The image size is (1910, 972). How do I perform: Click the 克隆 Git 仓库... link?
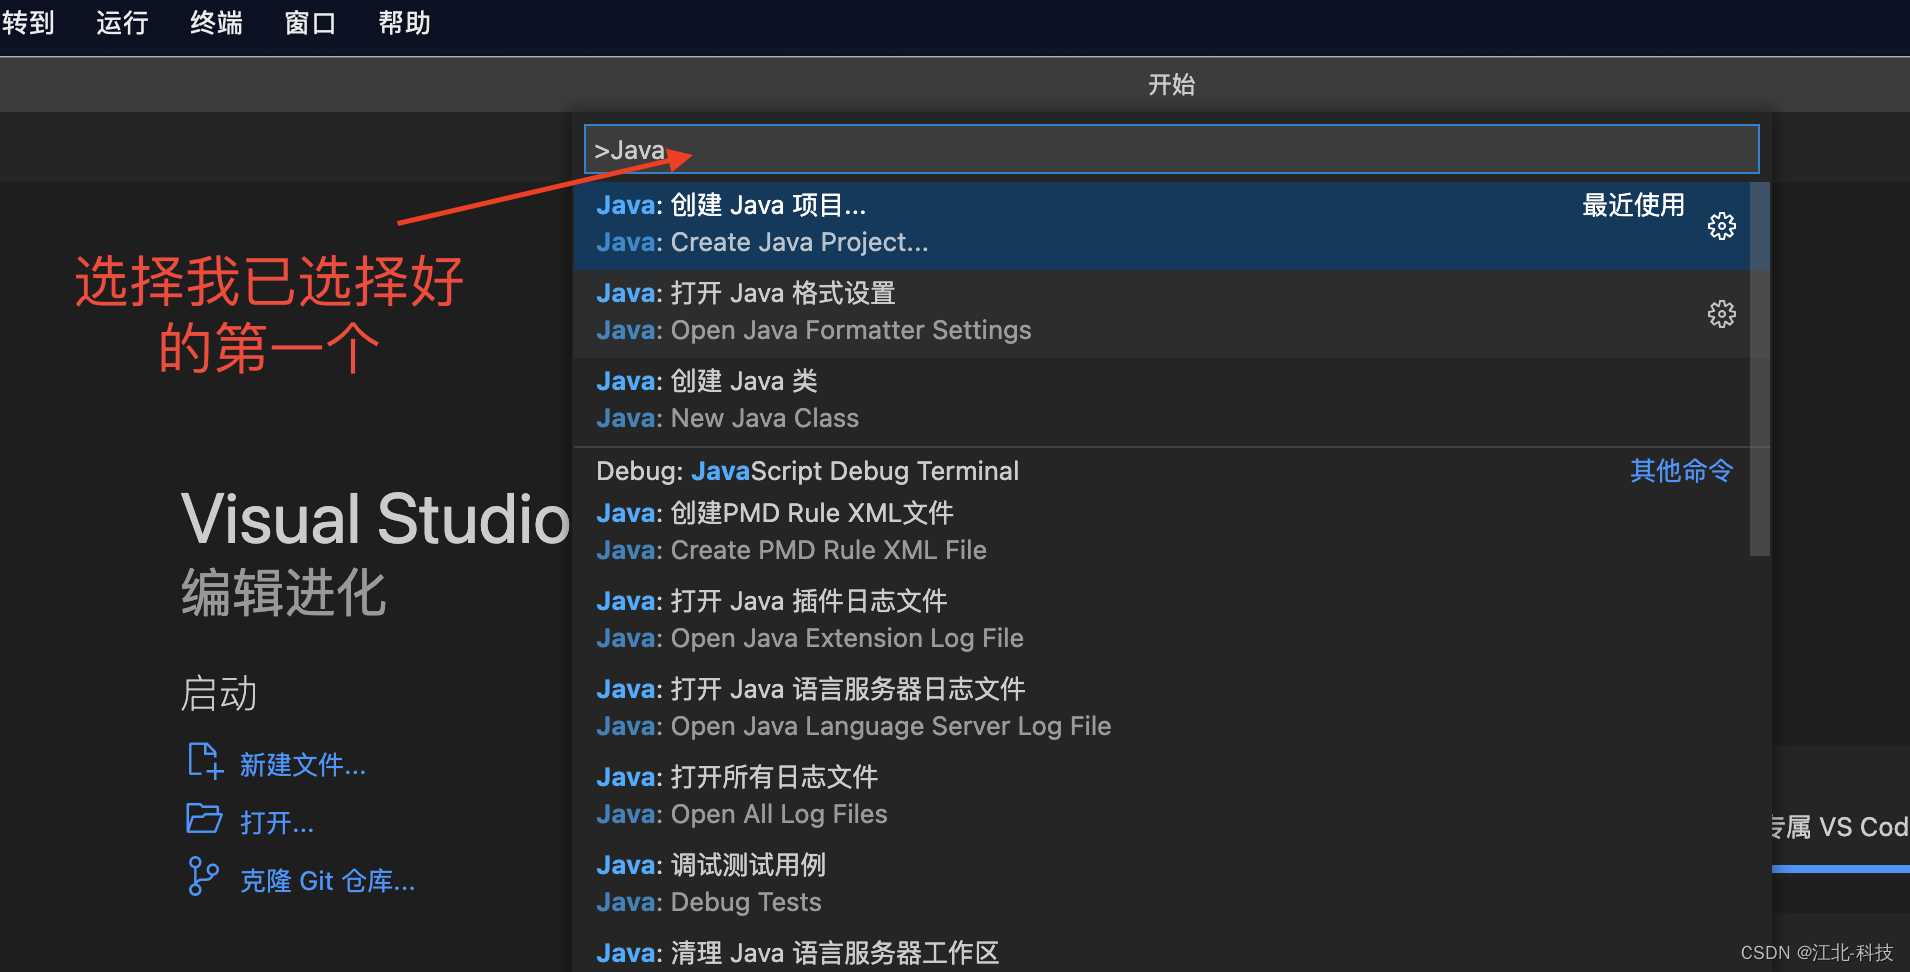pyautogui.click(x=328, y=881)
